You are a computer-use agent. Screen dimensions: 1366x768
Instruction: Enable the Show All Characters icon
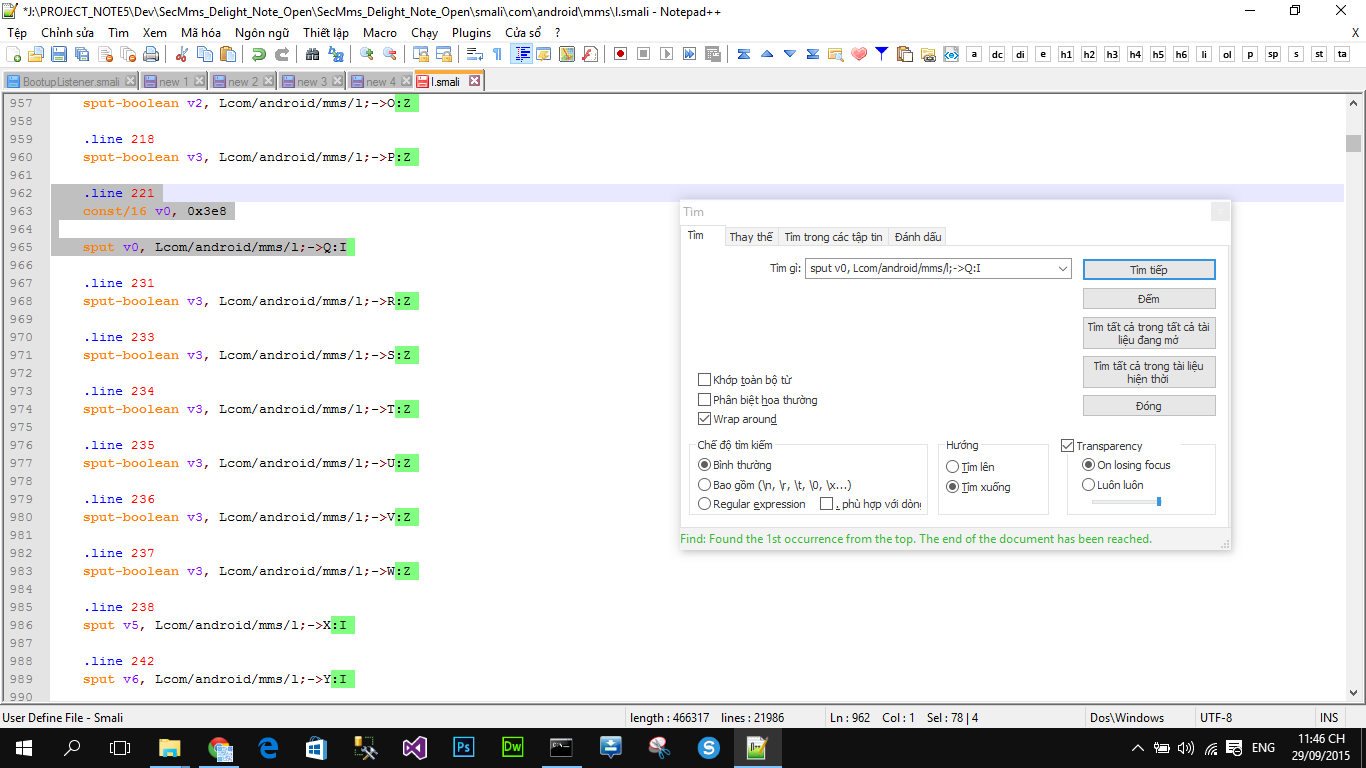(x=498, y=54)
